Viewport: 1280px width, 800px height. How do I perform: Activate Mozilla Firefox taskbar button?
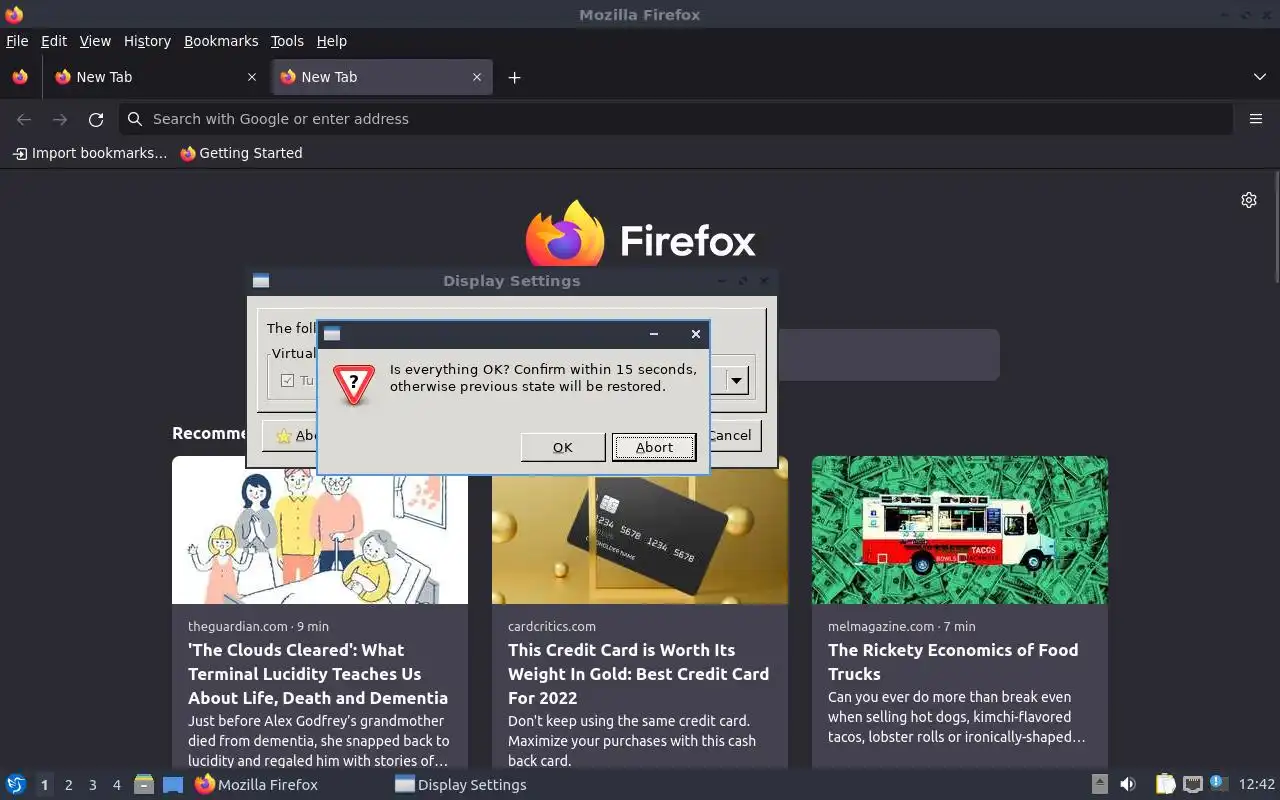pyautogui.click(x=289, y=784)
